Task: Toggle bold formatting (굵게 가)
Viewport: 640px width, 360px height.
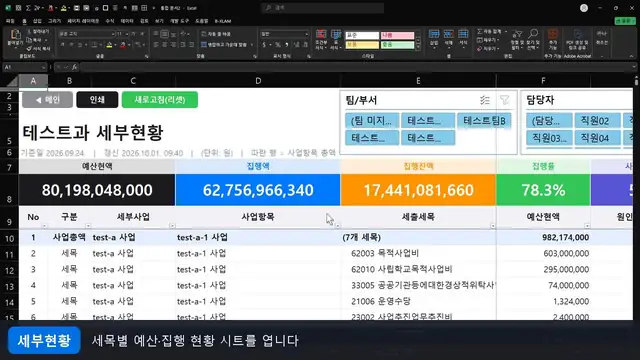Action: (62, 44)
